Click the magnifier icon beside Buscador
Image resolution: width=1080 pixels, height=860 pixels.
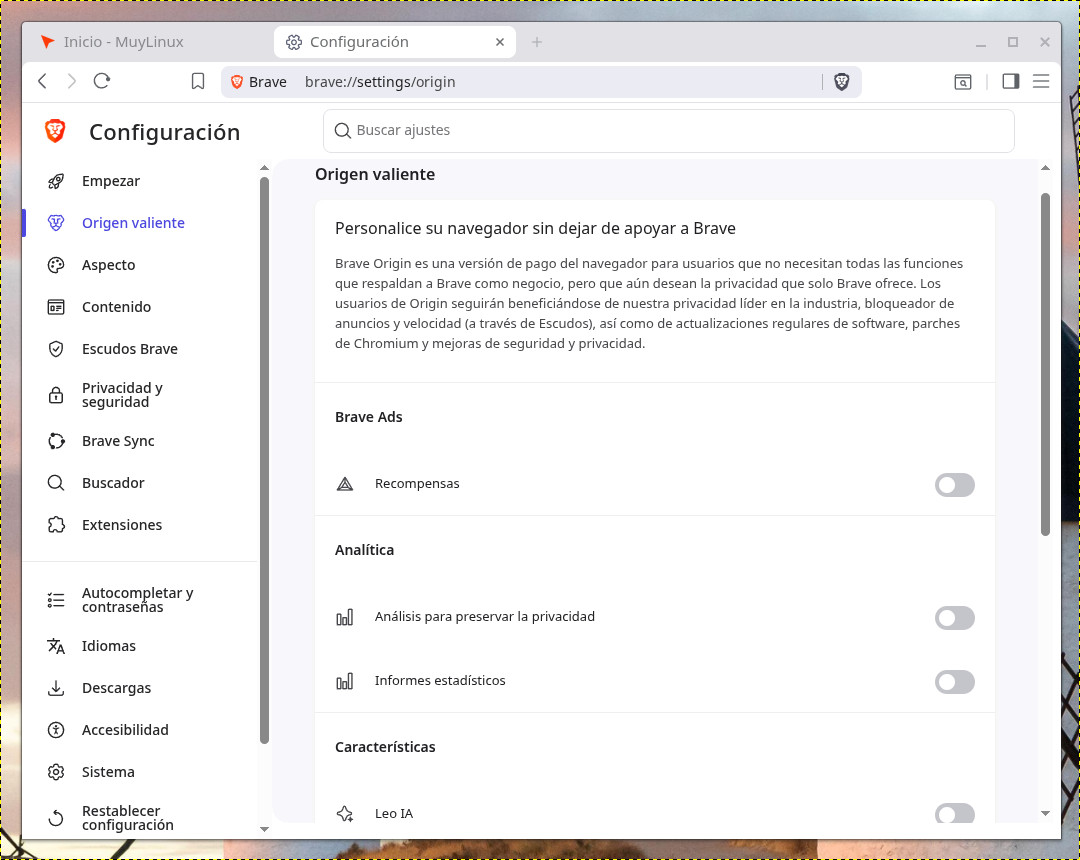coord(56,483)
